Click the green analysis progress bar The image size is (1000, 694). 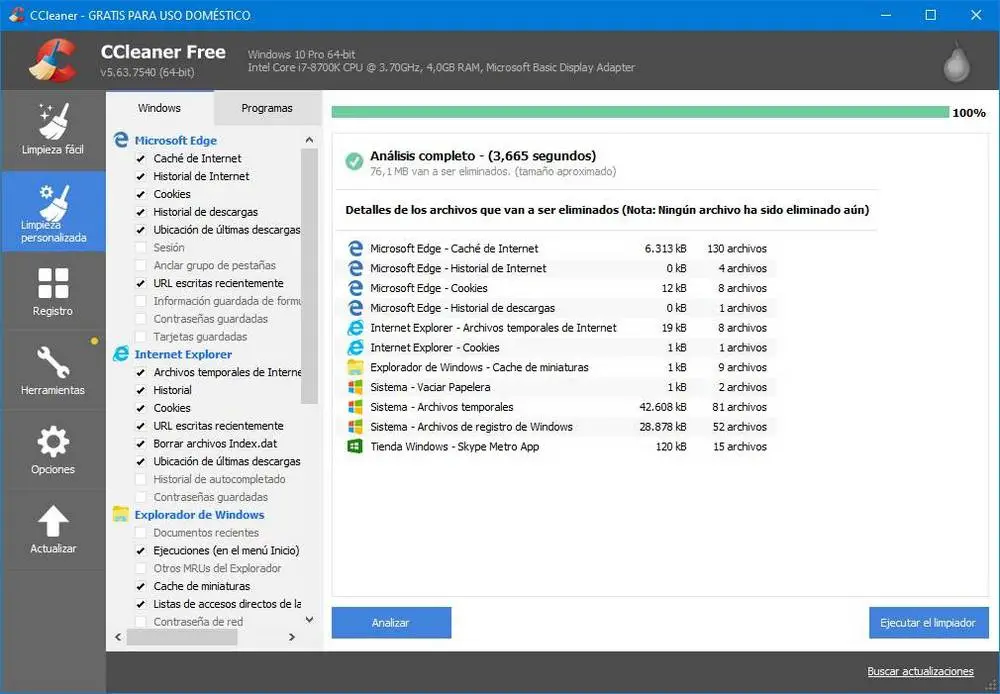[640, 112]
